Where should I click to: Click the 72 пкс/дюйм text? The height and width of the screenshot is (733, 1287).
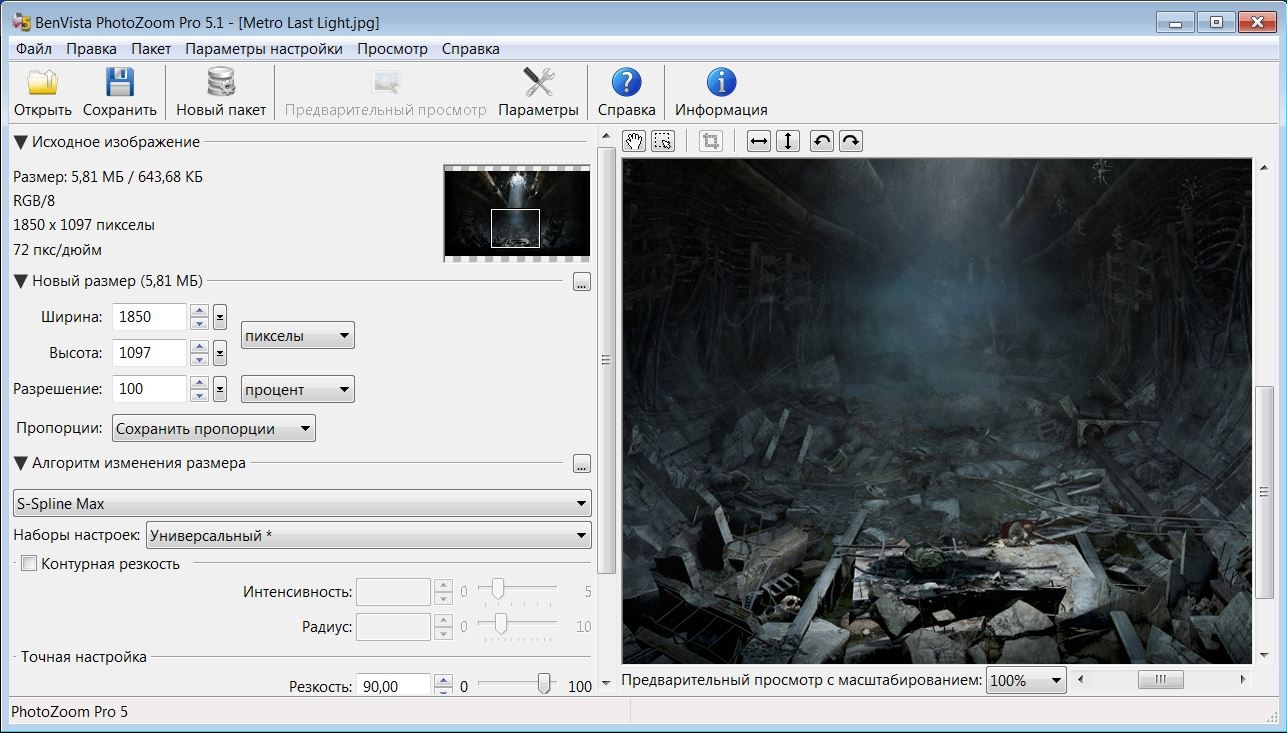[57, 250]
